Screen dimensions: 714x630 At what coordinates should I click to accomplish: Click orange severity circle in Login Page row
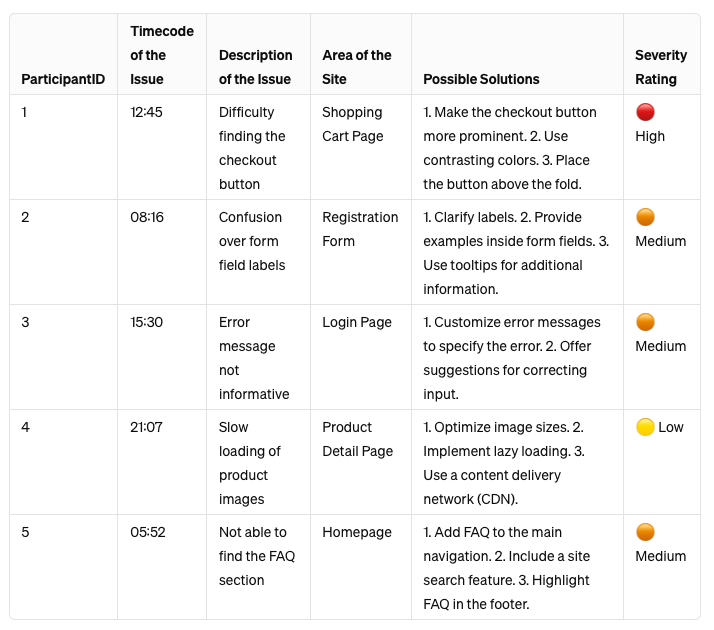click(x=645, y=322)
